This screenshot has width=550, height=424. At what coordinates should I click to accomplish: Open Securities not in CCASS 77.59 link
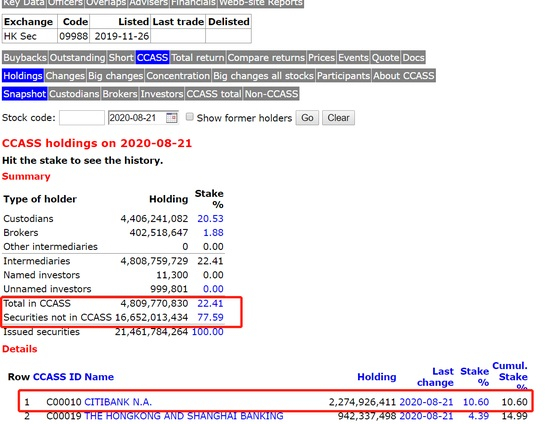click(x=210, y=317)
